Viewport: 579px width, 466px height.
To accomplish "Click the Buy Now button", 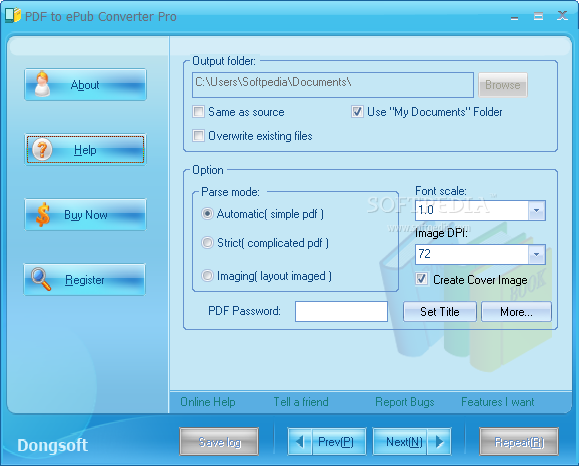I will click(85, 215).
